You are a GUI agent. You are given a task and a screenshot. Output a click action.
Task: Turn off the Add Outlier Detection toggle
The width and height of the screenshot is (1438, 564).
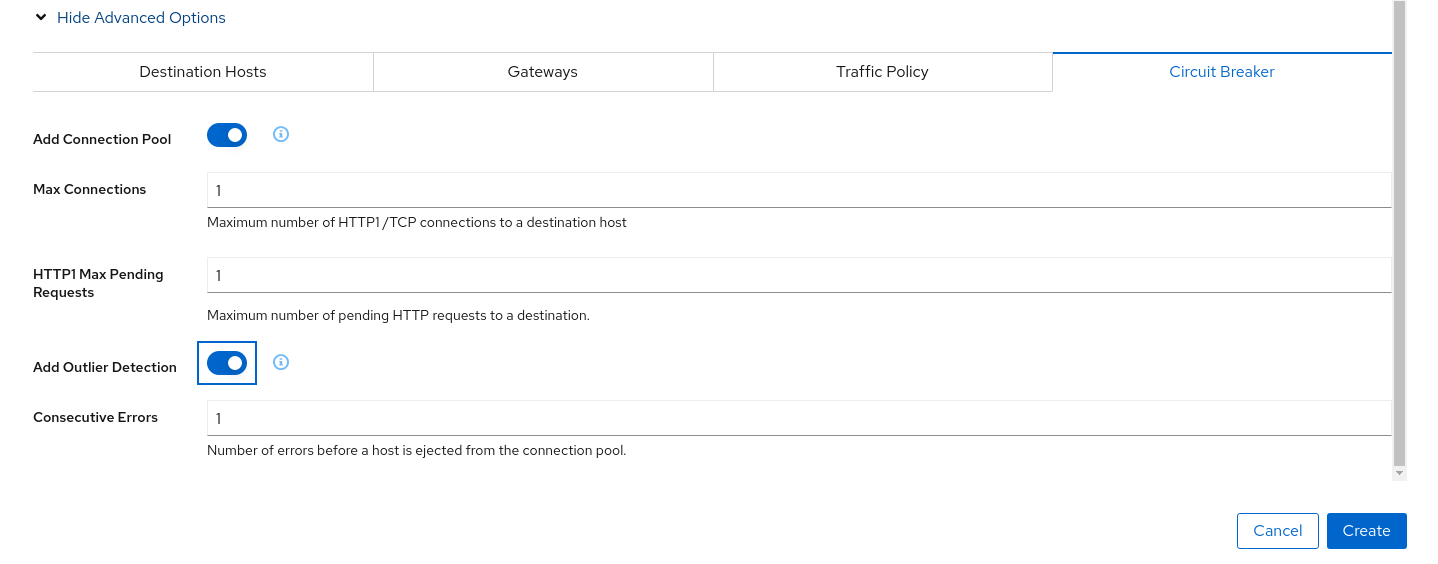point(227,363)
